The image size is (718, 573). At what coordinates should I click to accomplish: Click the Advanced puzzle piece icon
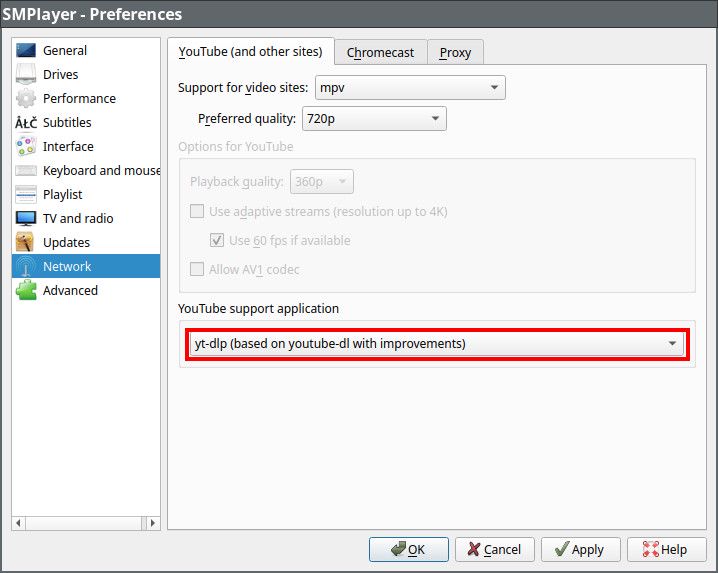coord(26,291)
